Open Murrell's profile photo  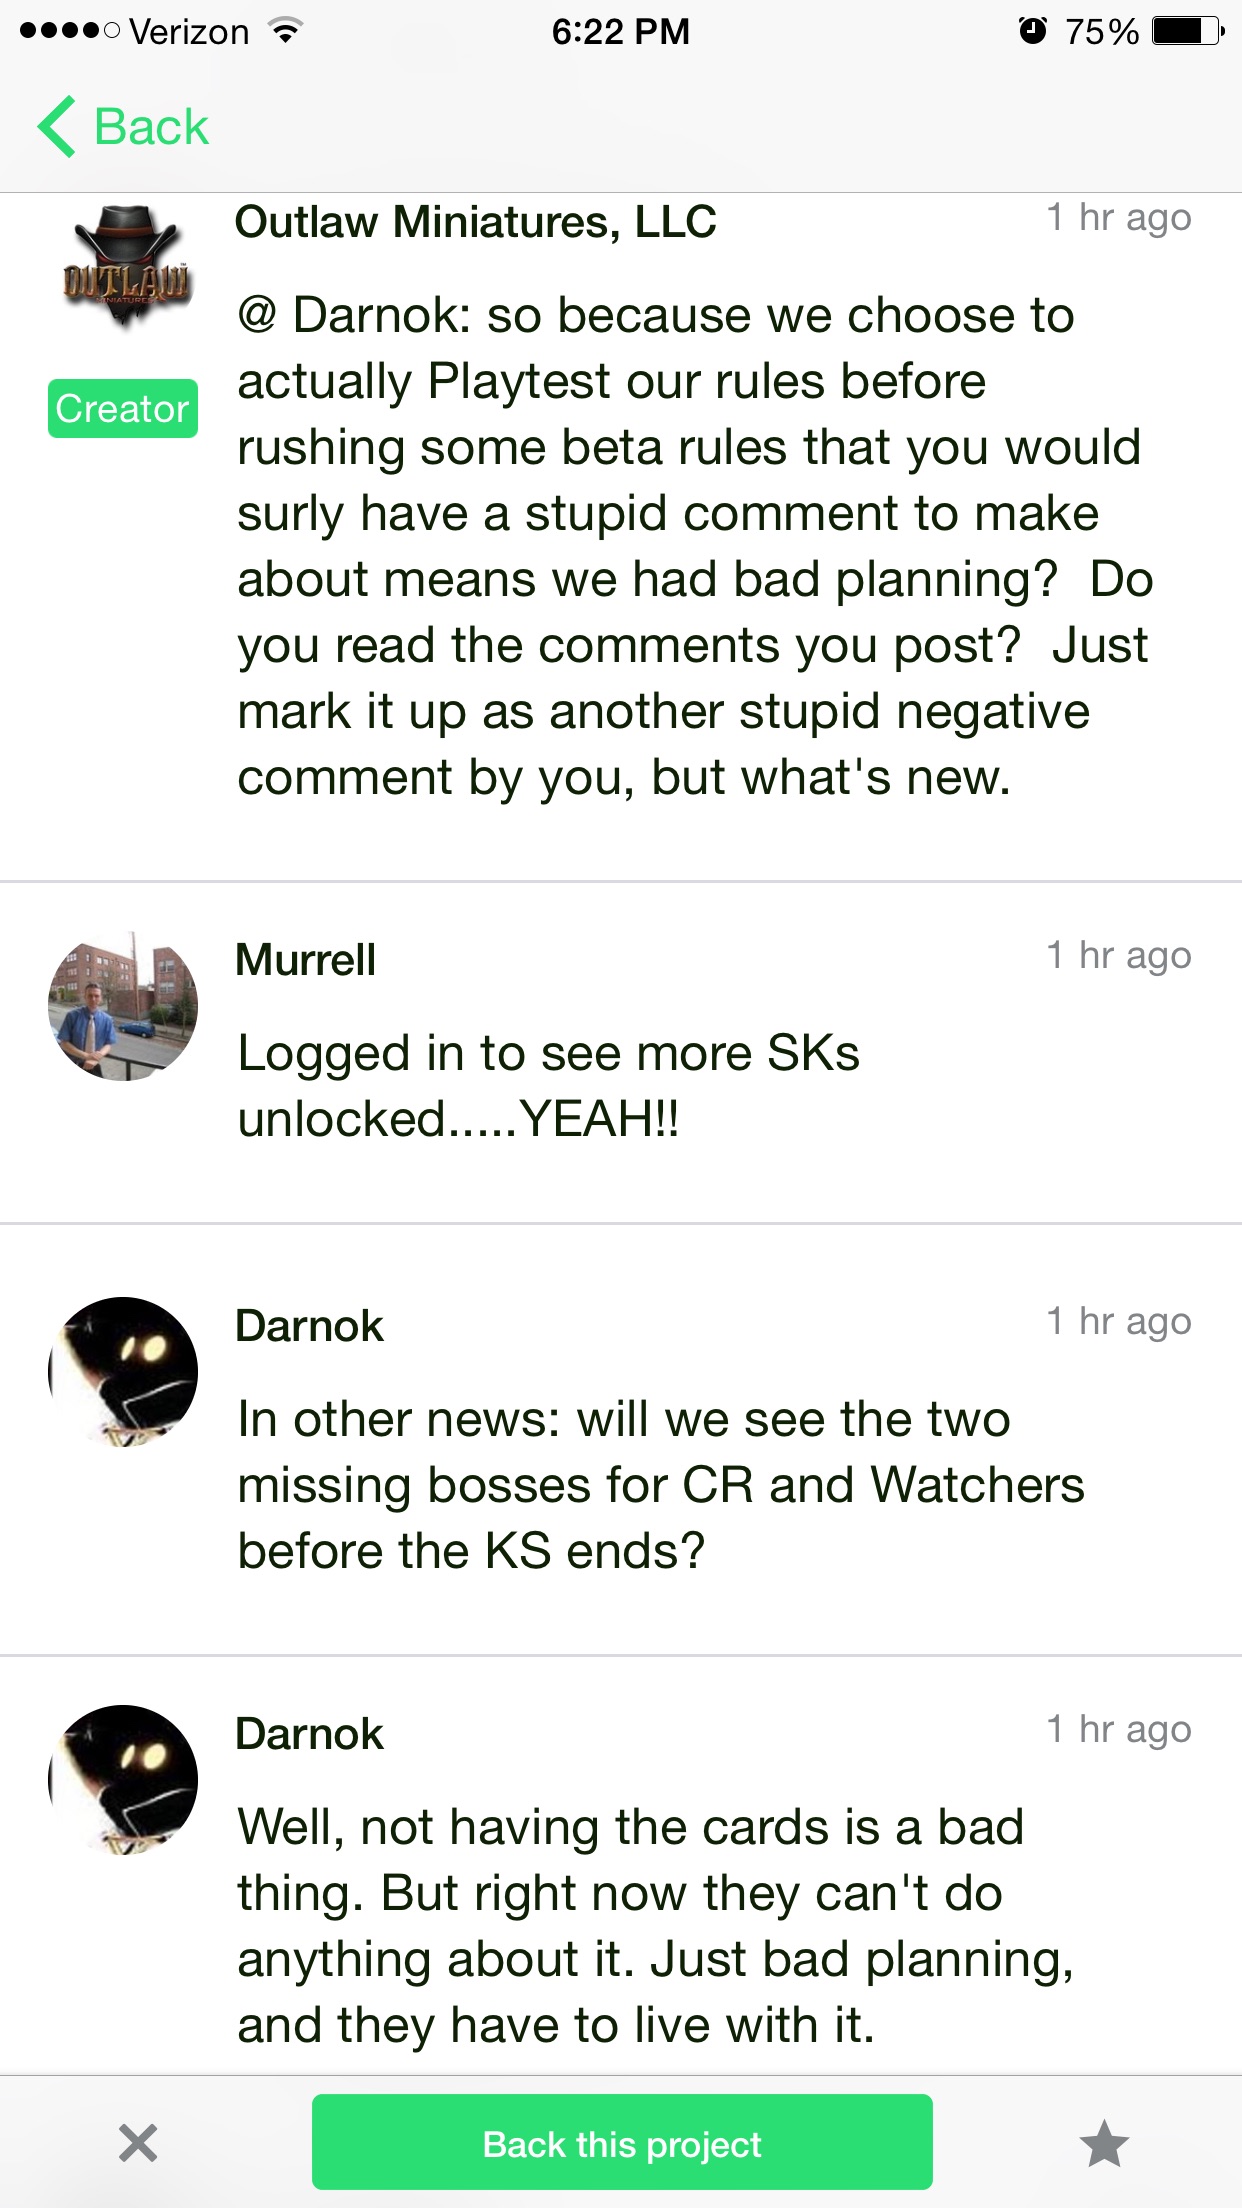(123, 1006)
